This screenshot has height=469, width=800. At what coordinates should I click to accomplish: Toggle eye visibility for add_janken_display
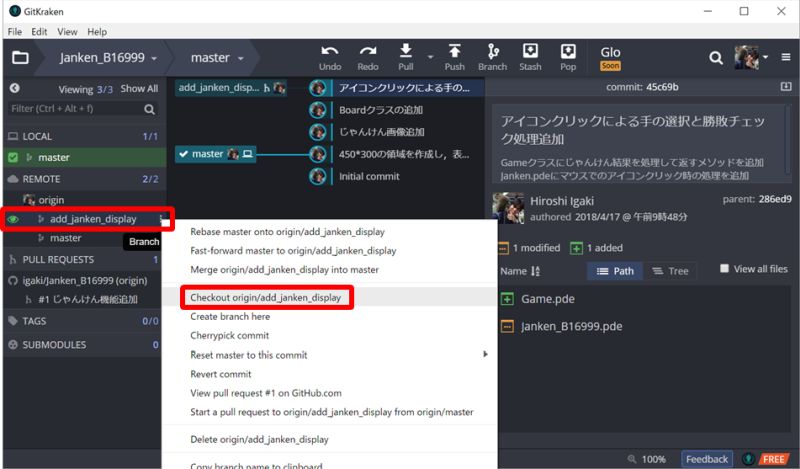13,219
